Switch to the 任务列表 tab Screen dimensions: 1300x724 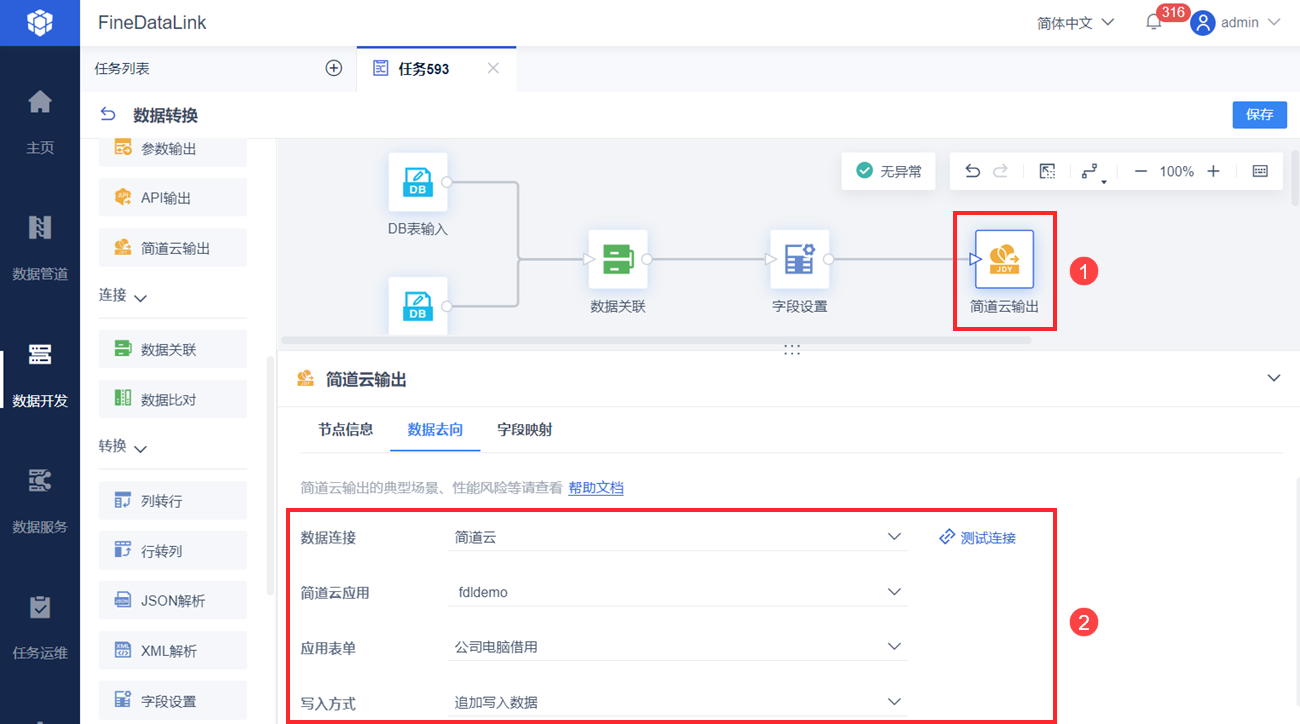pyautogui.click(x=122, y=69)
